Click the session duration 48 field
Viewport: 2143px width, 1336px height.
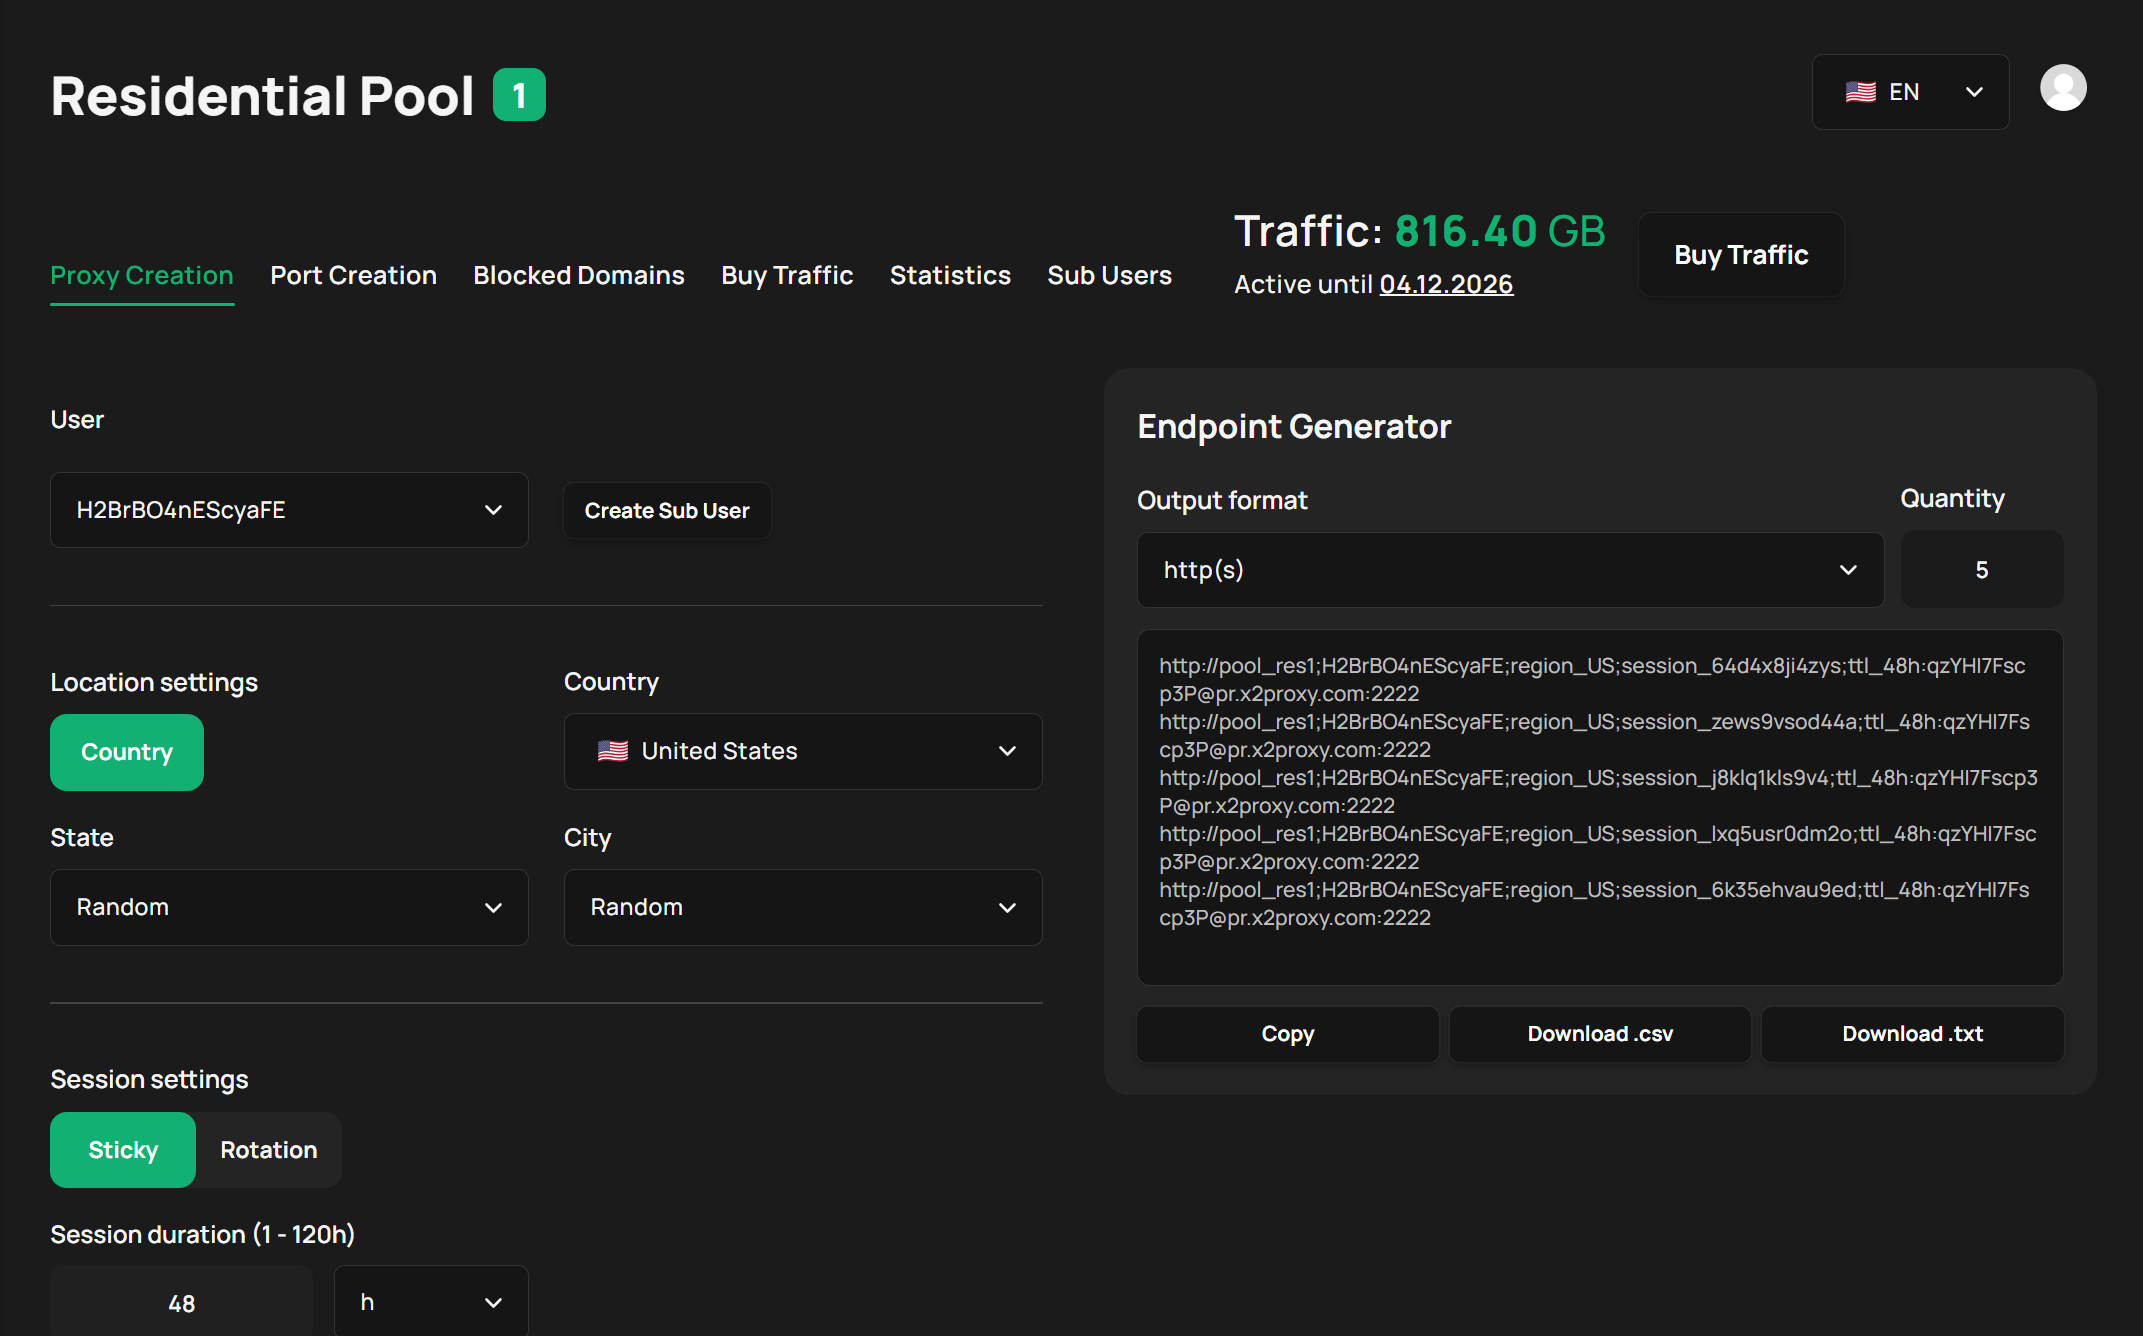click(181, 1303)
